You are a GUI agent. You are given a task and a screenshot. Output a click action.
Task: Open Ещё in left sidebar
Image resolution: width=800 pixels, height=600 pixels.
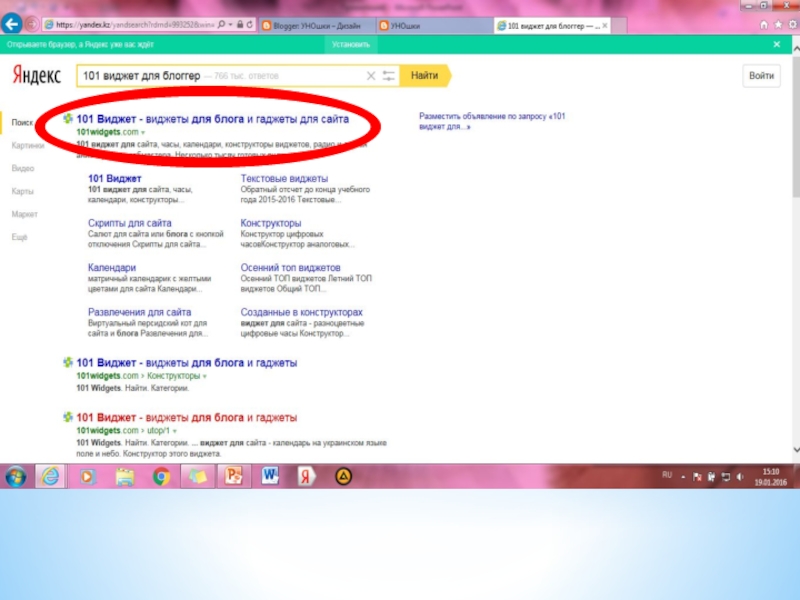(19, 237)
